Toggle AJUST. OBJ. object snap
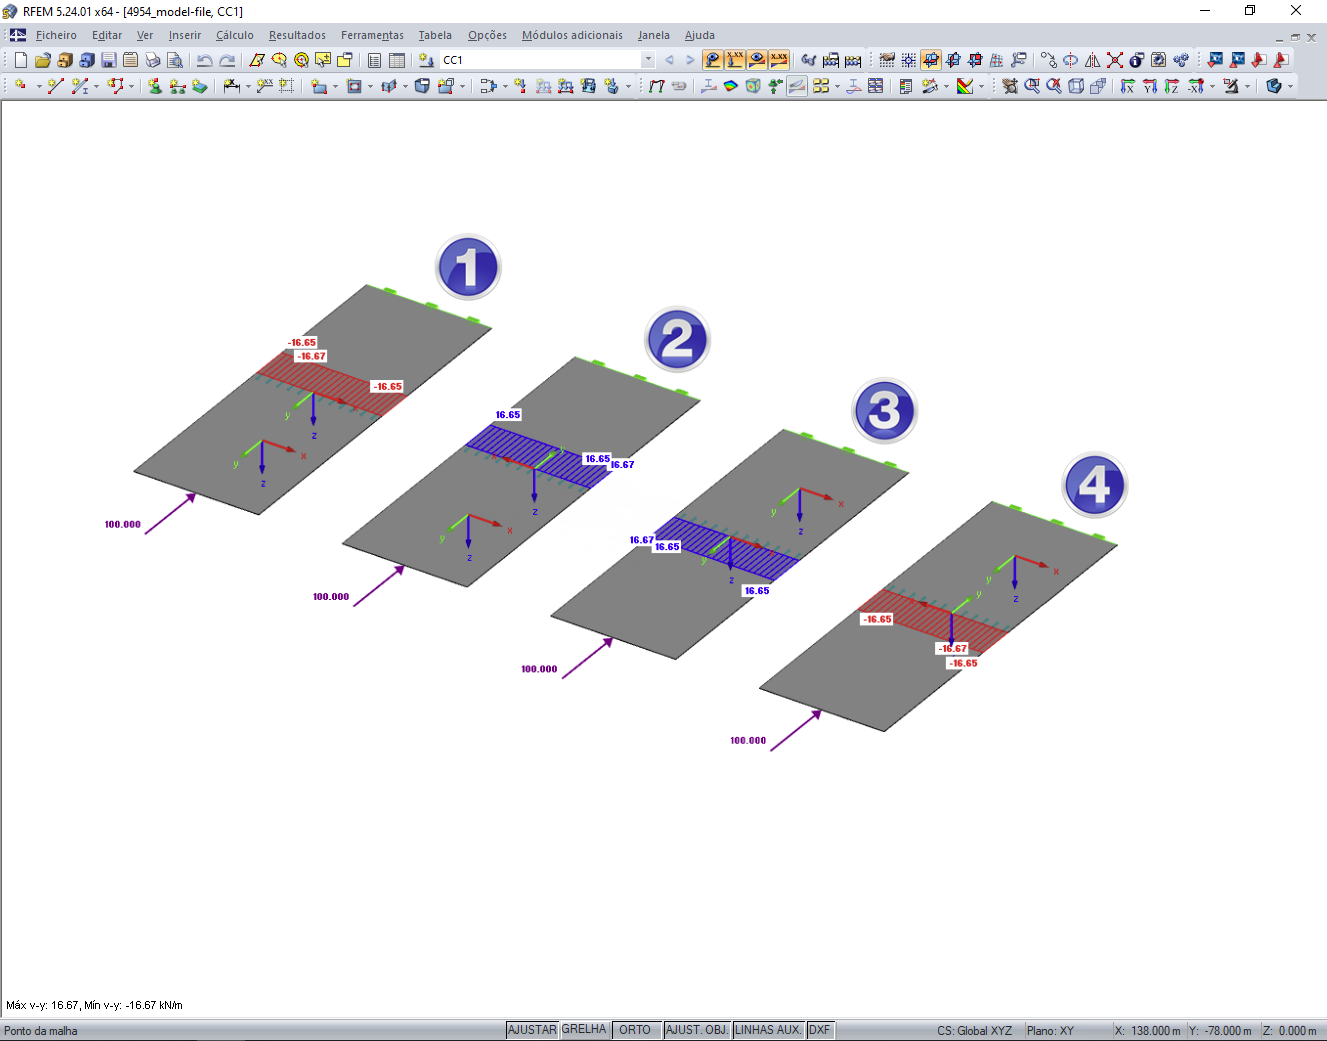Image resolution: width=1327 pixels, height=1041 pixels. click(x=698, y=1030)
